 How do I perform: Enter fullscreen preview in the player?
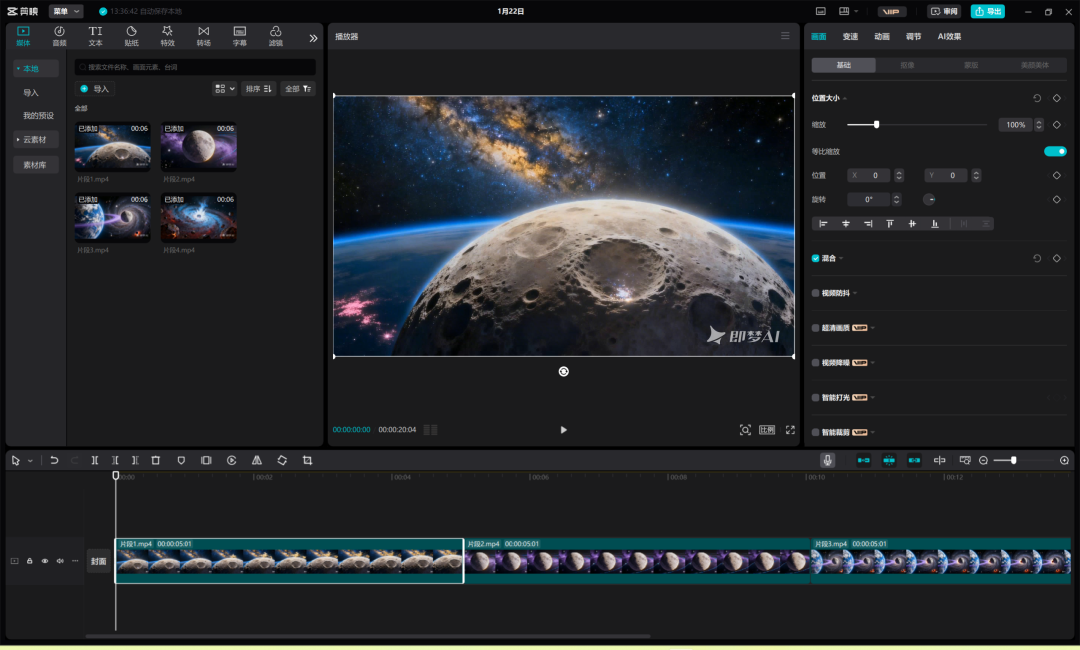point(790,430)
